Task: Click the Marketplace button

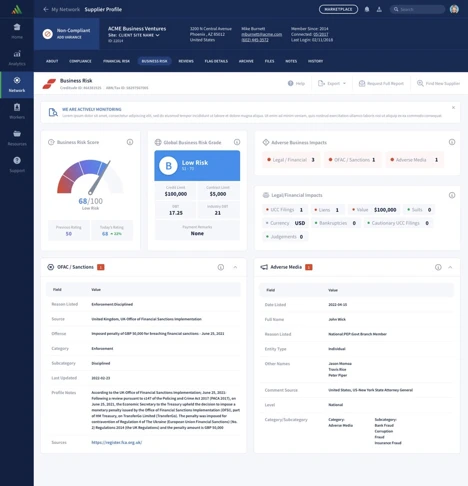Action: (338, 9)
